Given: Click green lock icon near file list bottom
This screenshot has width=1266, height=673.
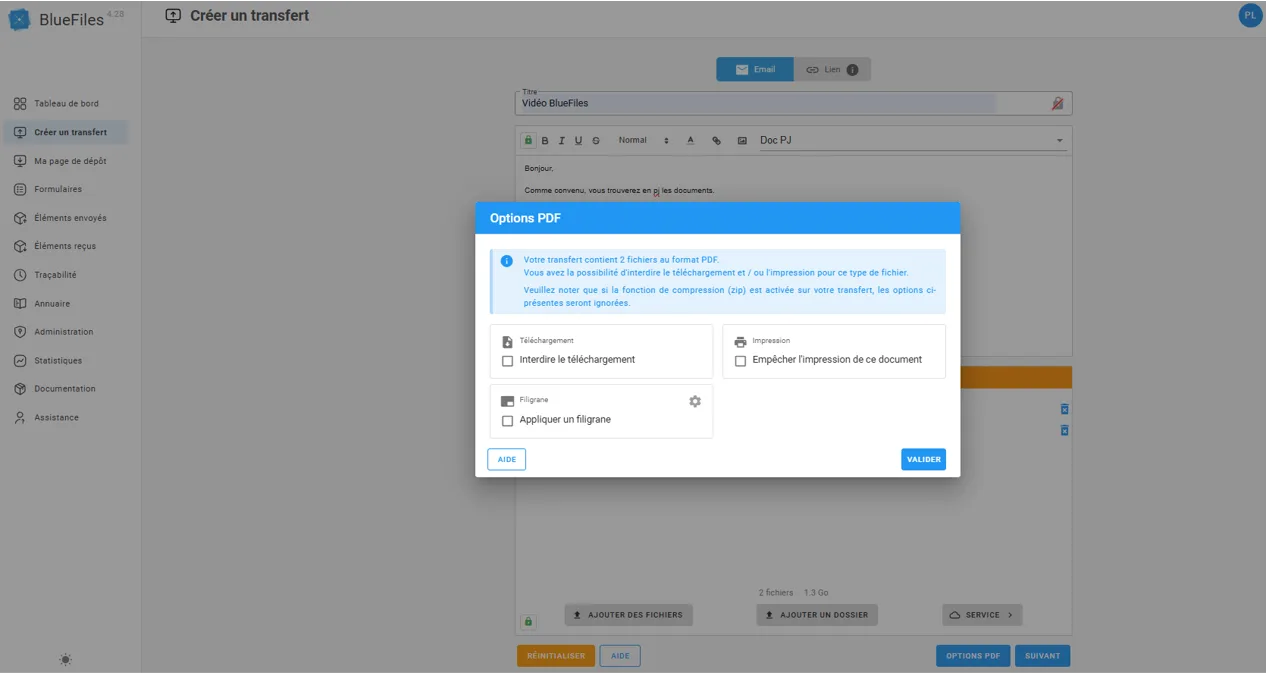Looking at the screenshot, I should [529, 622].
